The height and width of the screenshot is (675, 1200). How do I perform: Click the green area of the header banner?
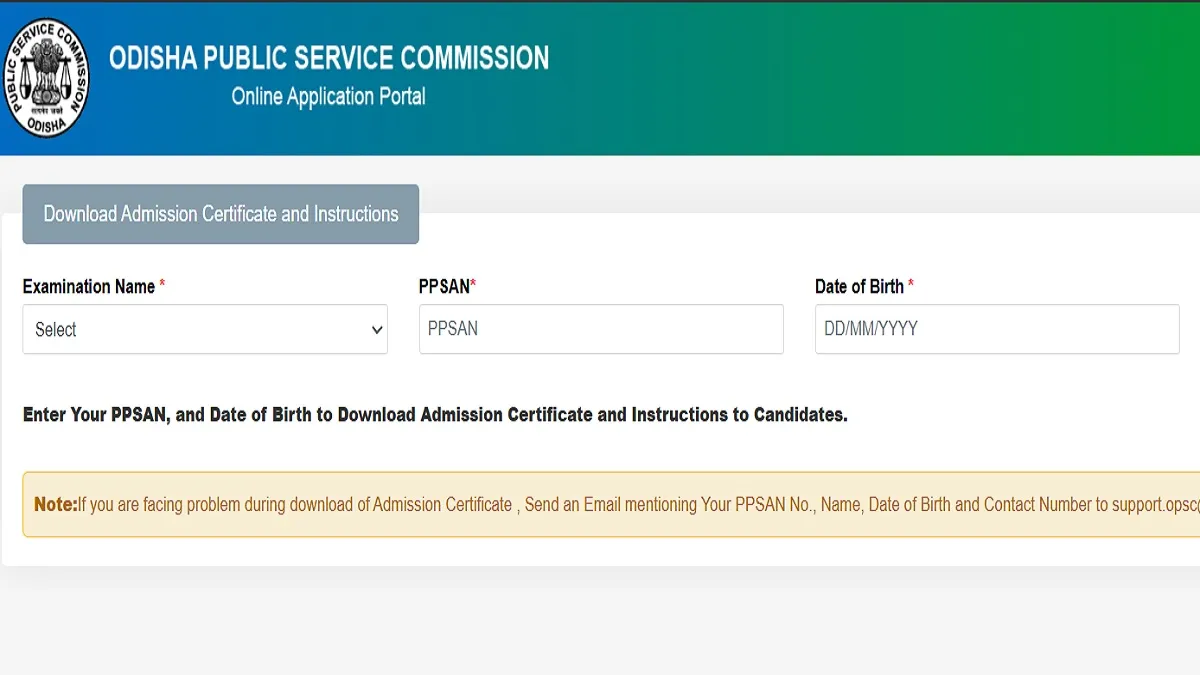coord(1050,80)
